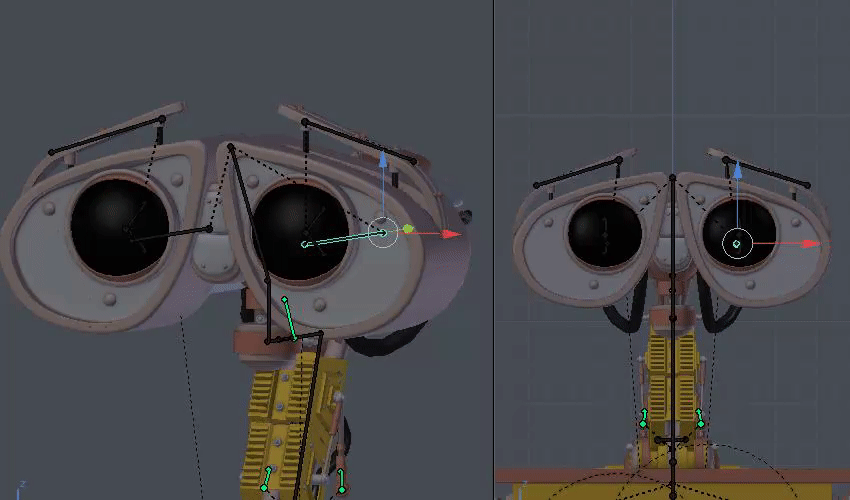Viewport: 850px width, 500px height.
Task: Select central vertical spine bone in front view
Action: pyautogui.click(x=673, y=336)
